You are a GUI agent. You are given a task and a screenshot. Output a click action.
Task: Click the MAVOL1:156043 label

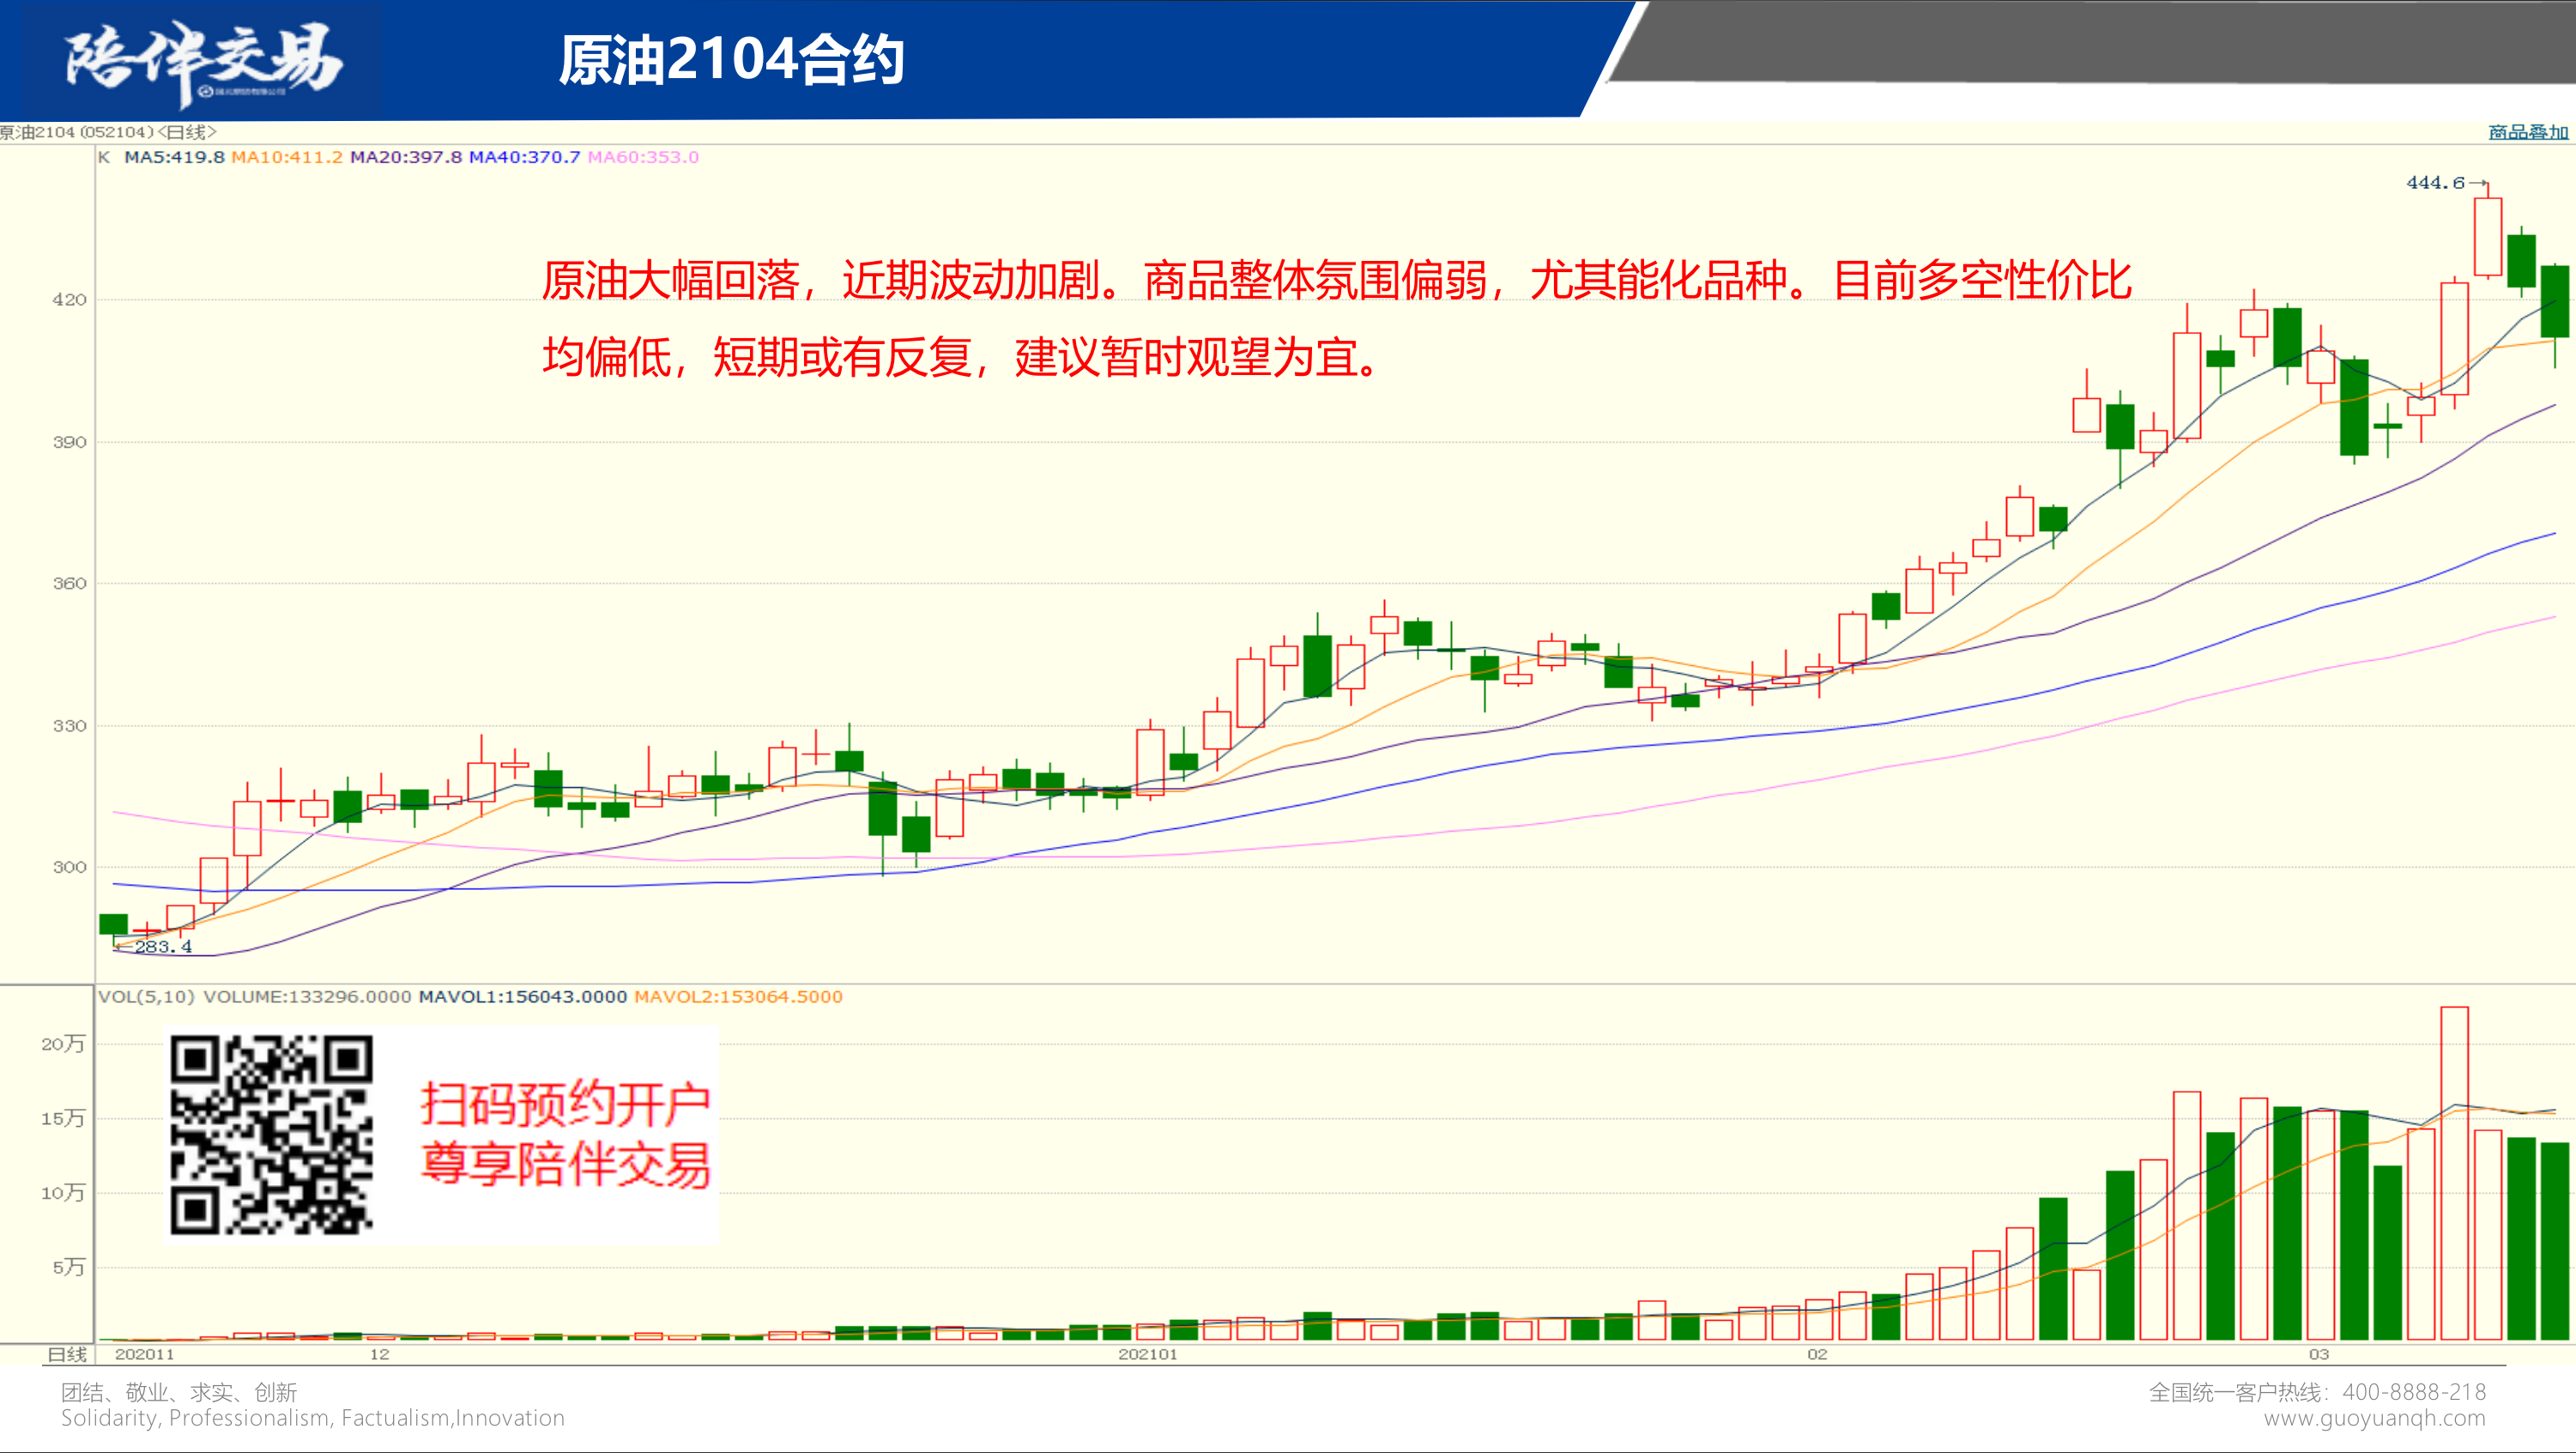coord(522,996)
